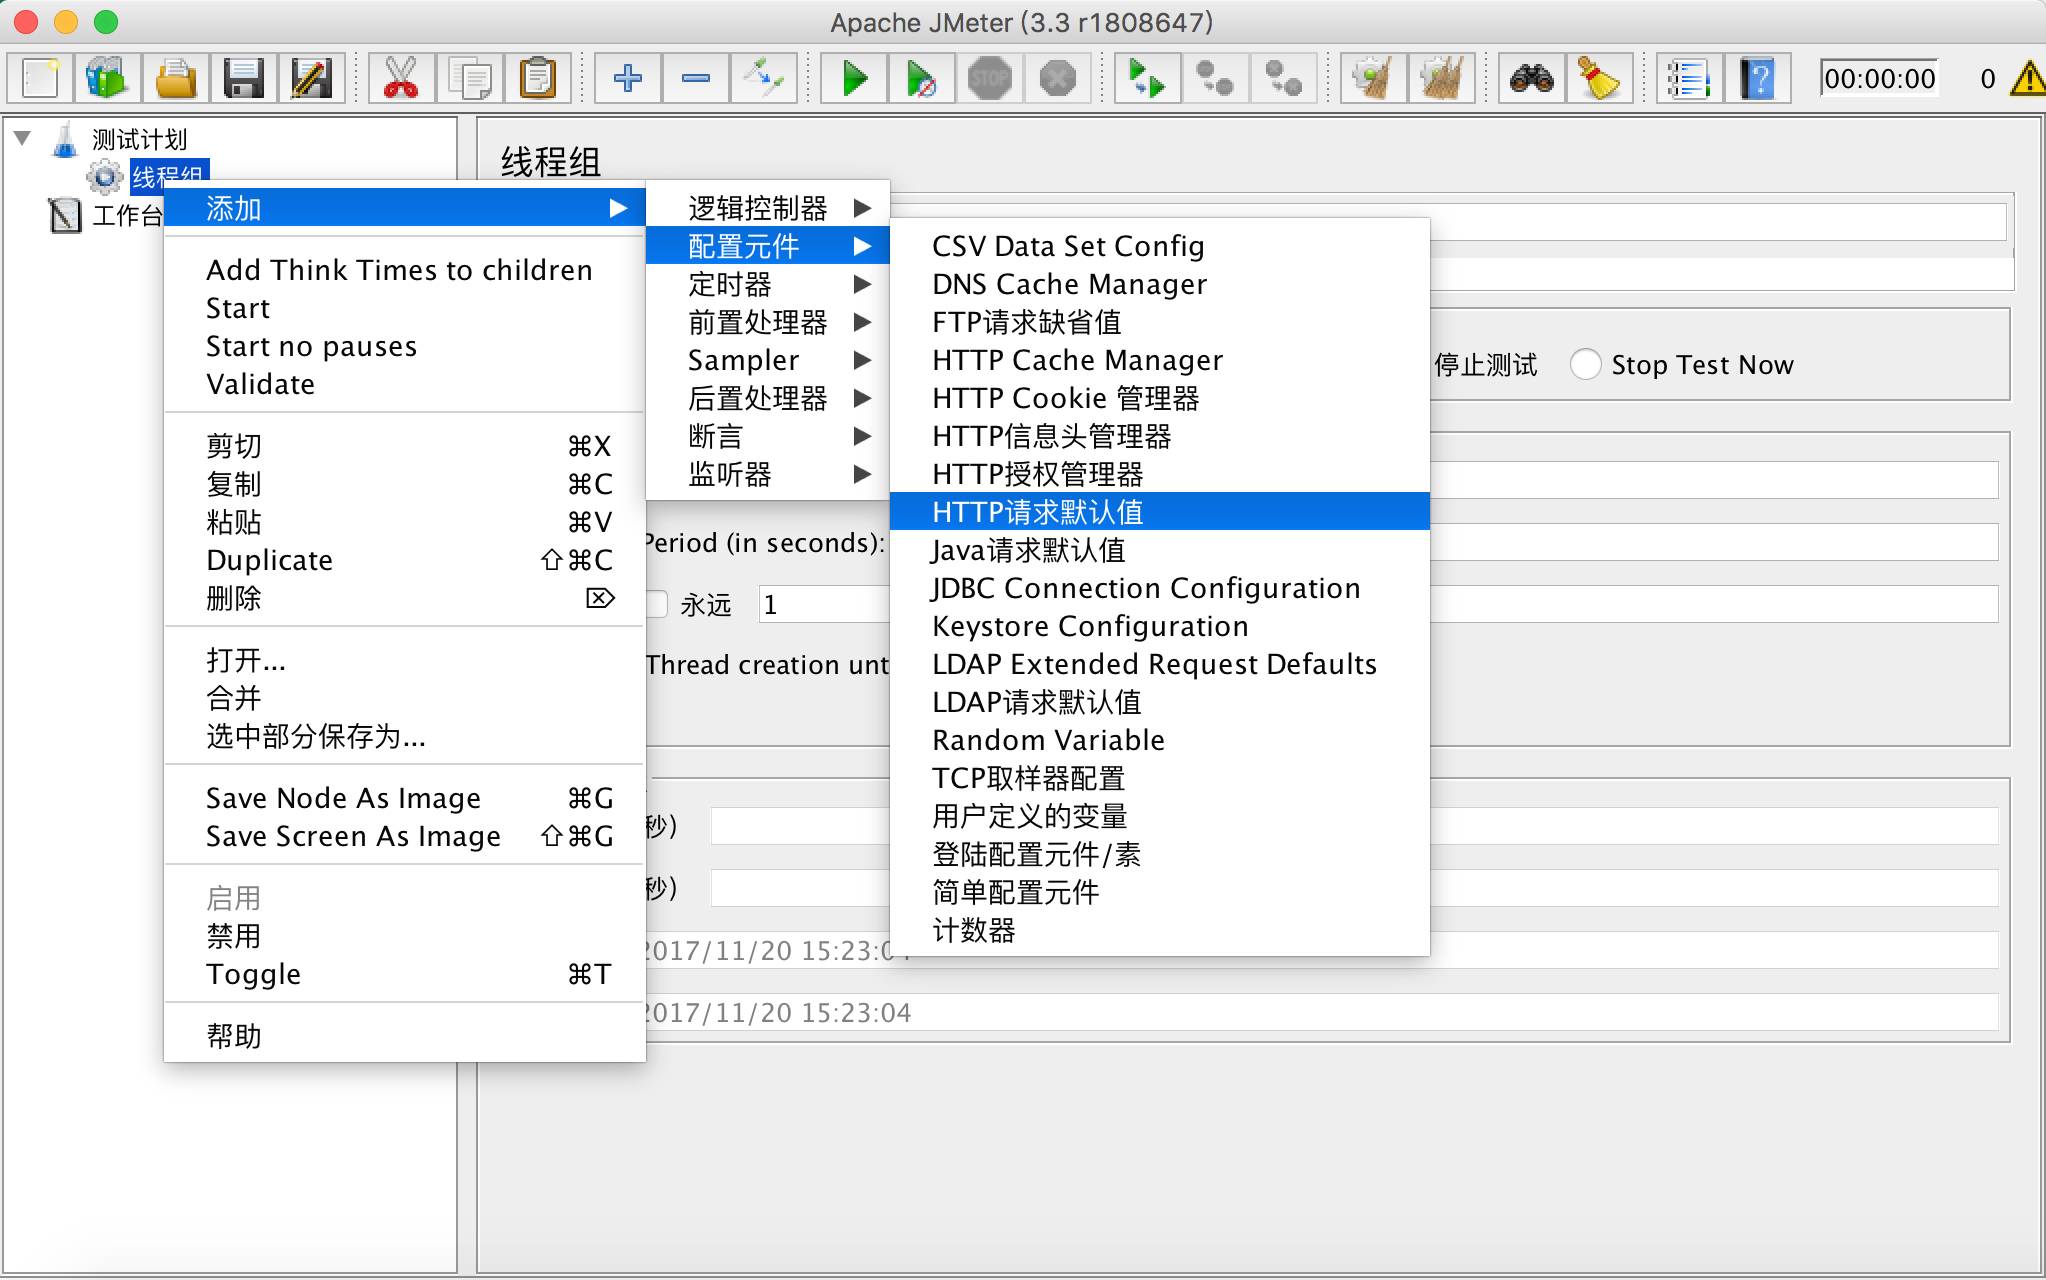Click the New test plan icon
This screenshot has width=2046, height=1280.
[x=41, y=78]
